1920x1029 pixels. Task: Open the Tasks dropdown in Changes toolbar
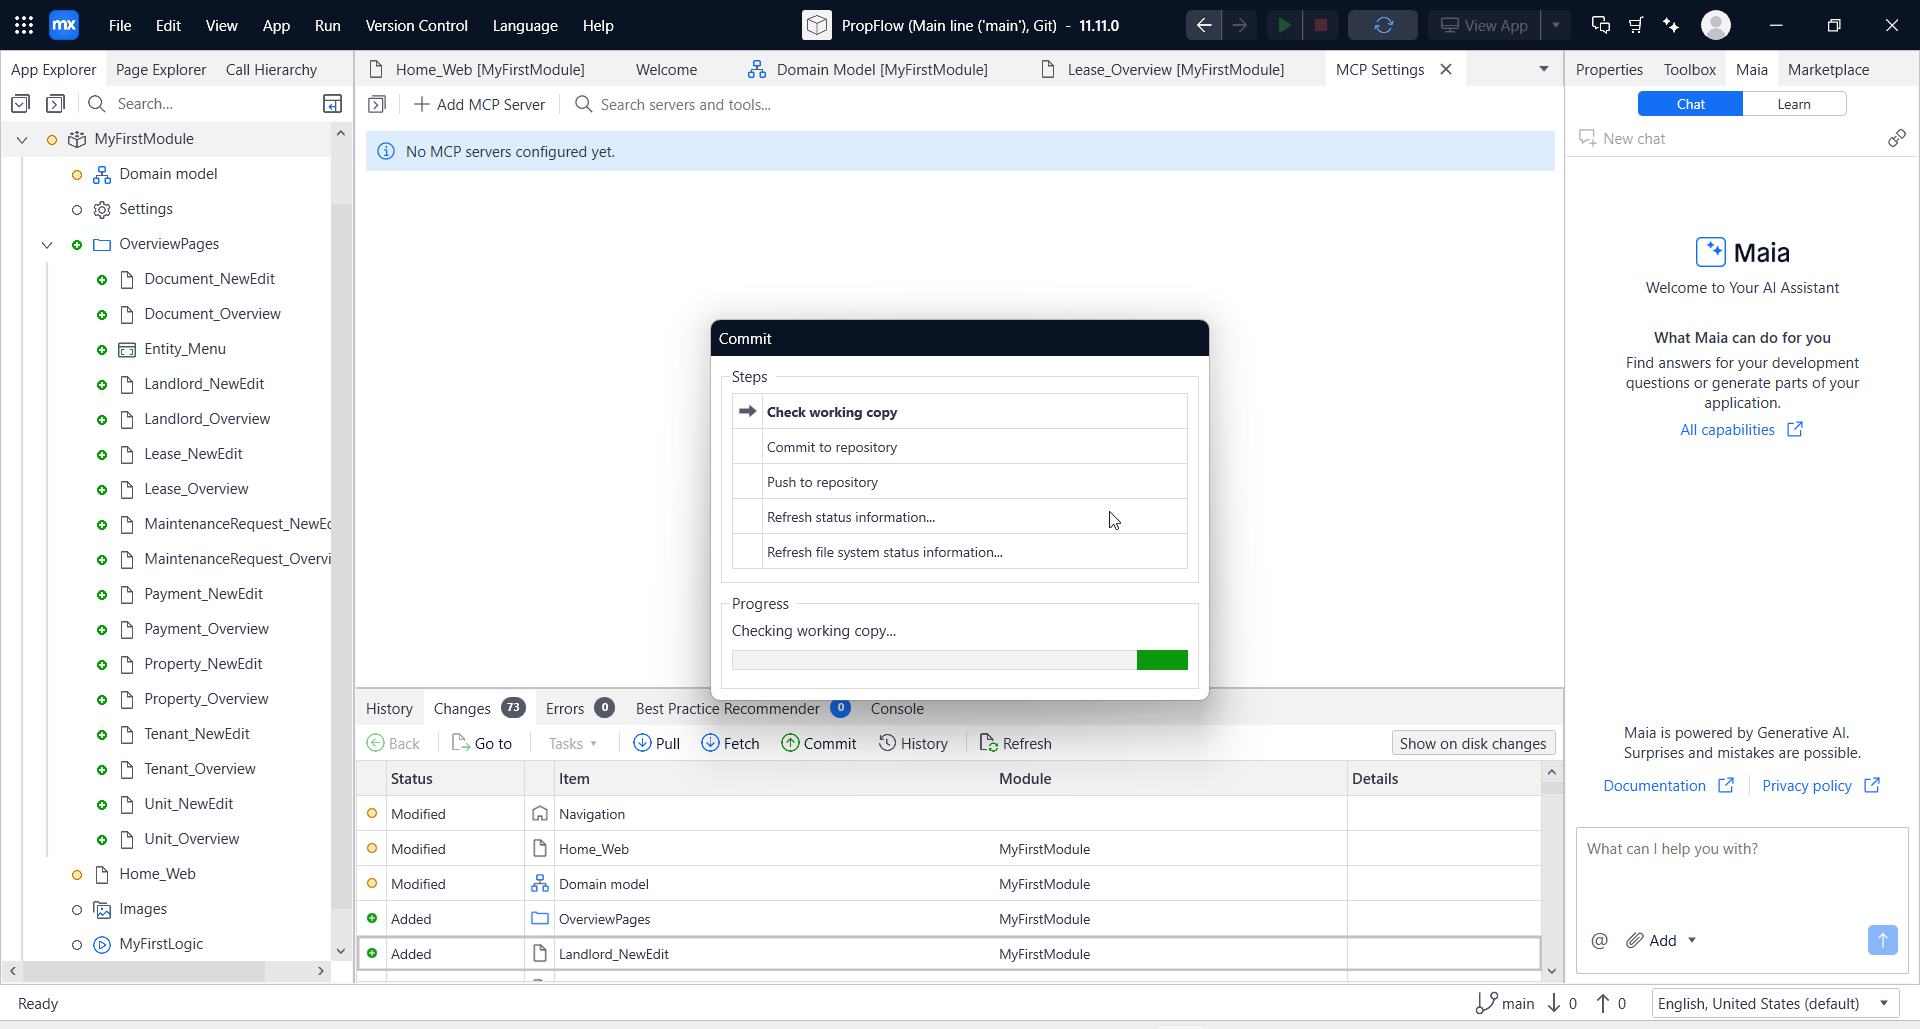coord(572,743)
